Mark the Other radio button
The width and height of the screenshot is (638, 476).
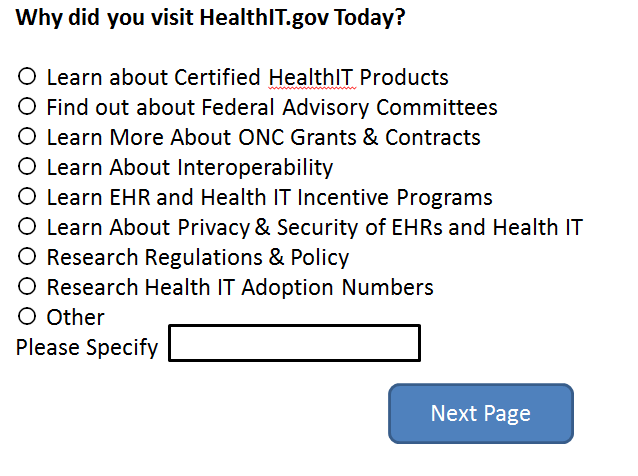click(27, 316)
